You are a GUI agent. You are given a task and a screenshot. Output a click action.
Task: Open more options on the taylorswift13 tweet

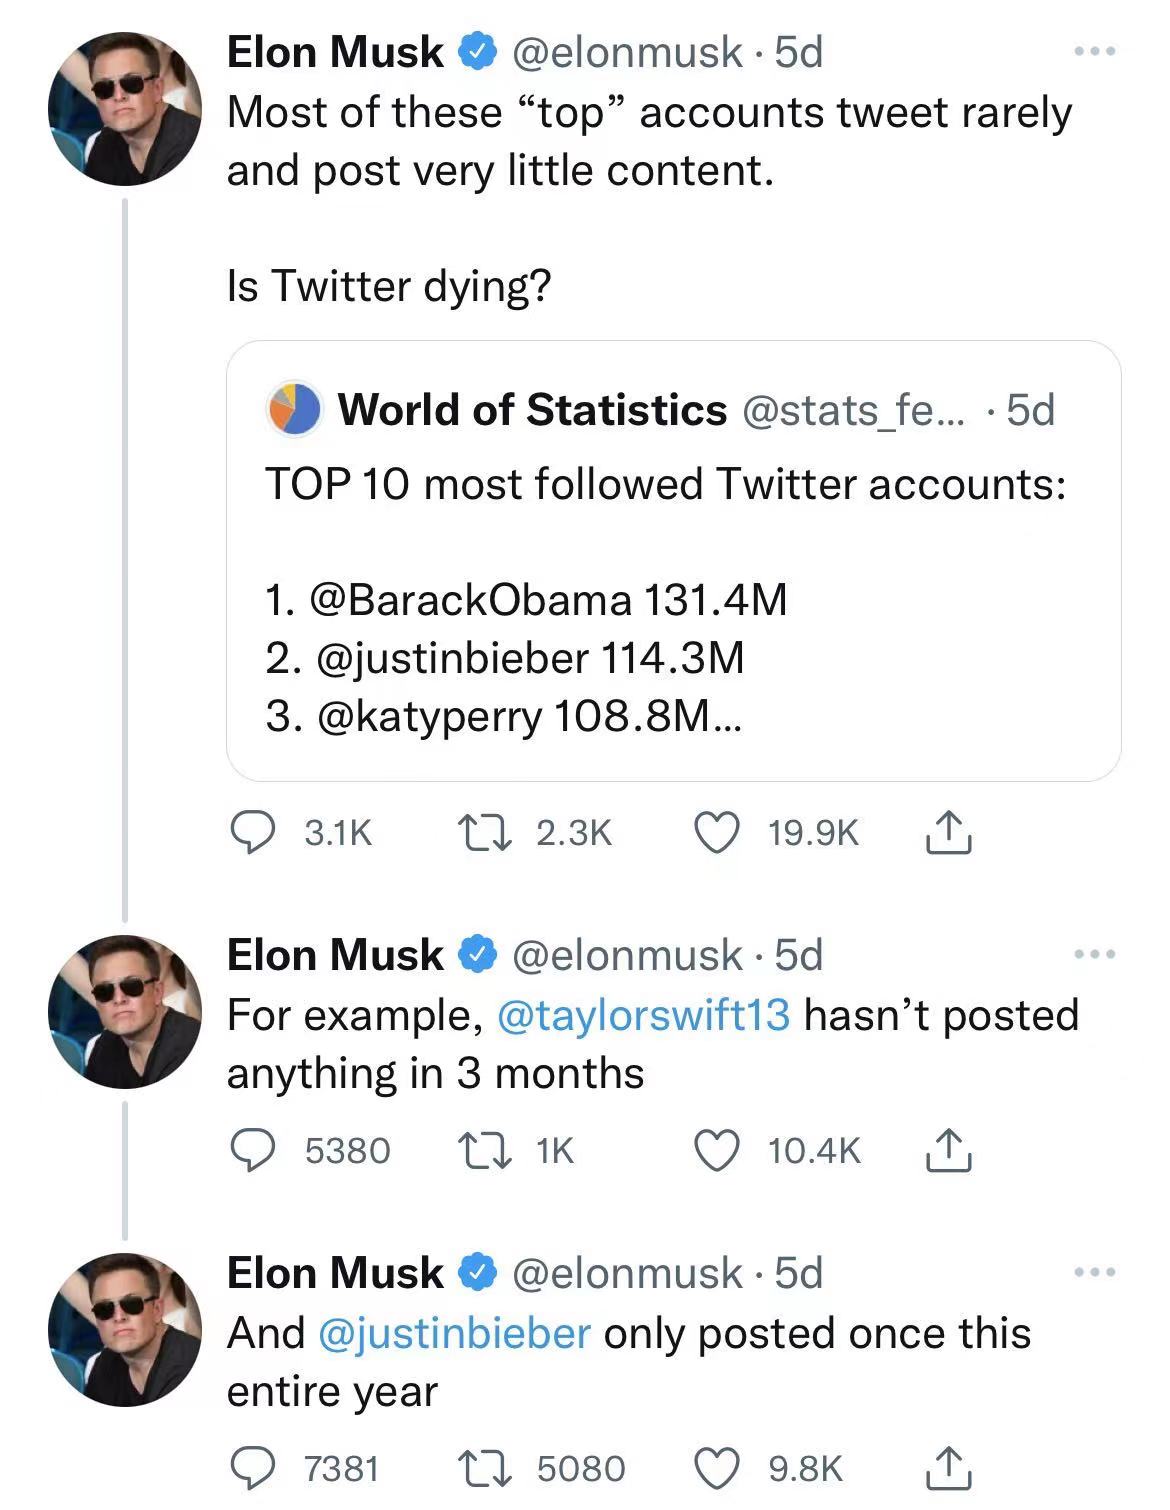(x=1094, y=955)
